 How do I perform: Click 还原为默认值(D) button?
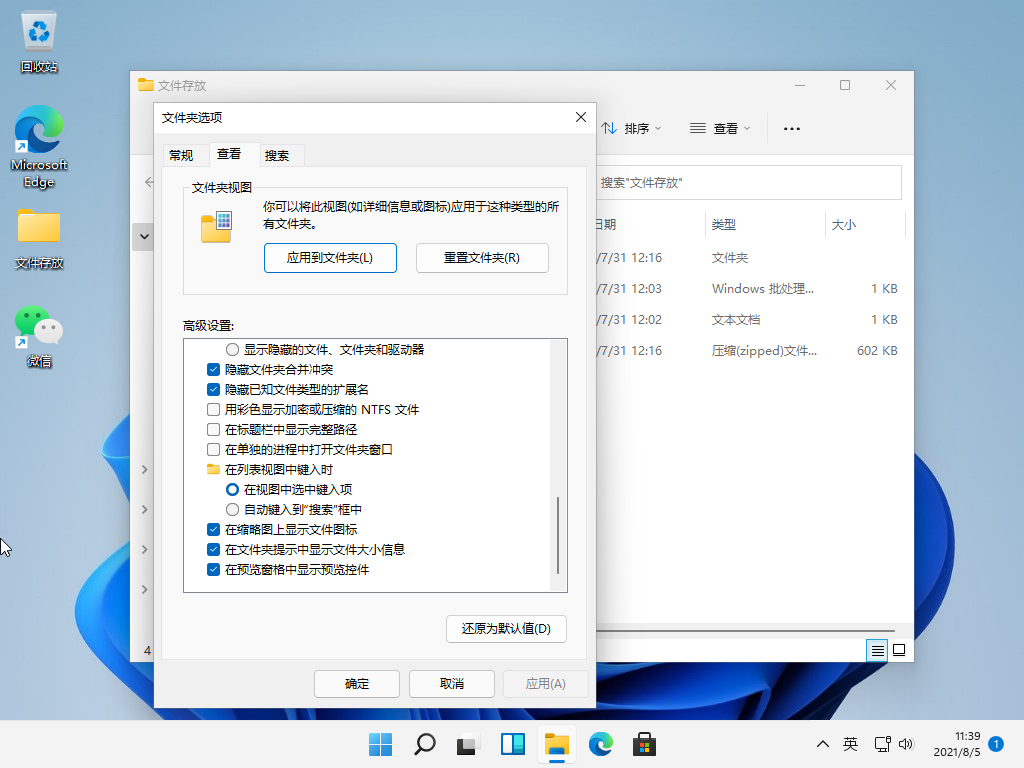[506, 629]
